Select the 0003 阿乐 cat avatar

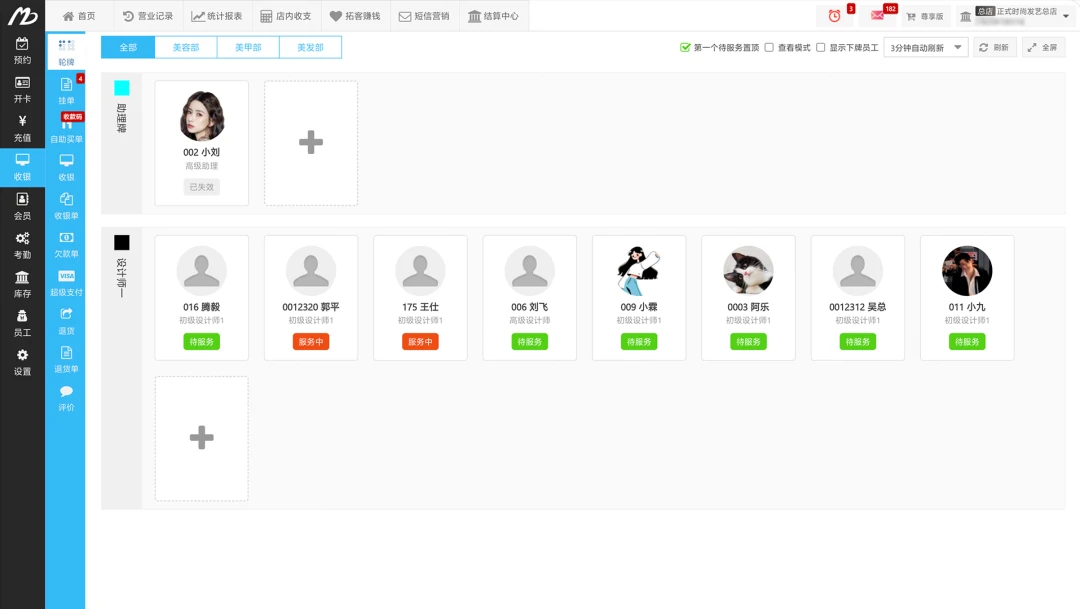[x=749, y=271]
